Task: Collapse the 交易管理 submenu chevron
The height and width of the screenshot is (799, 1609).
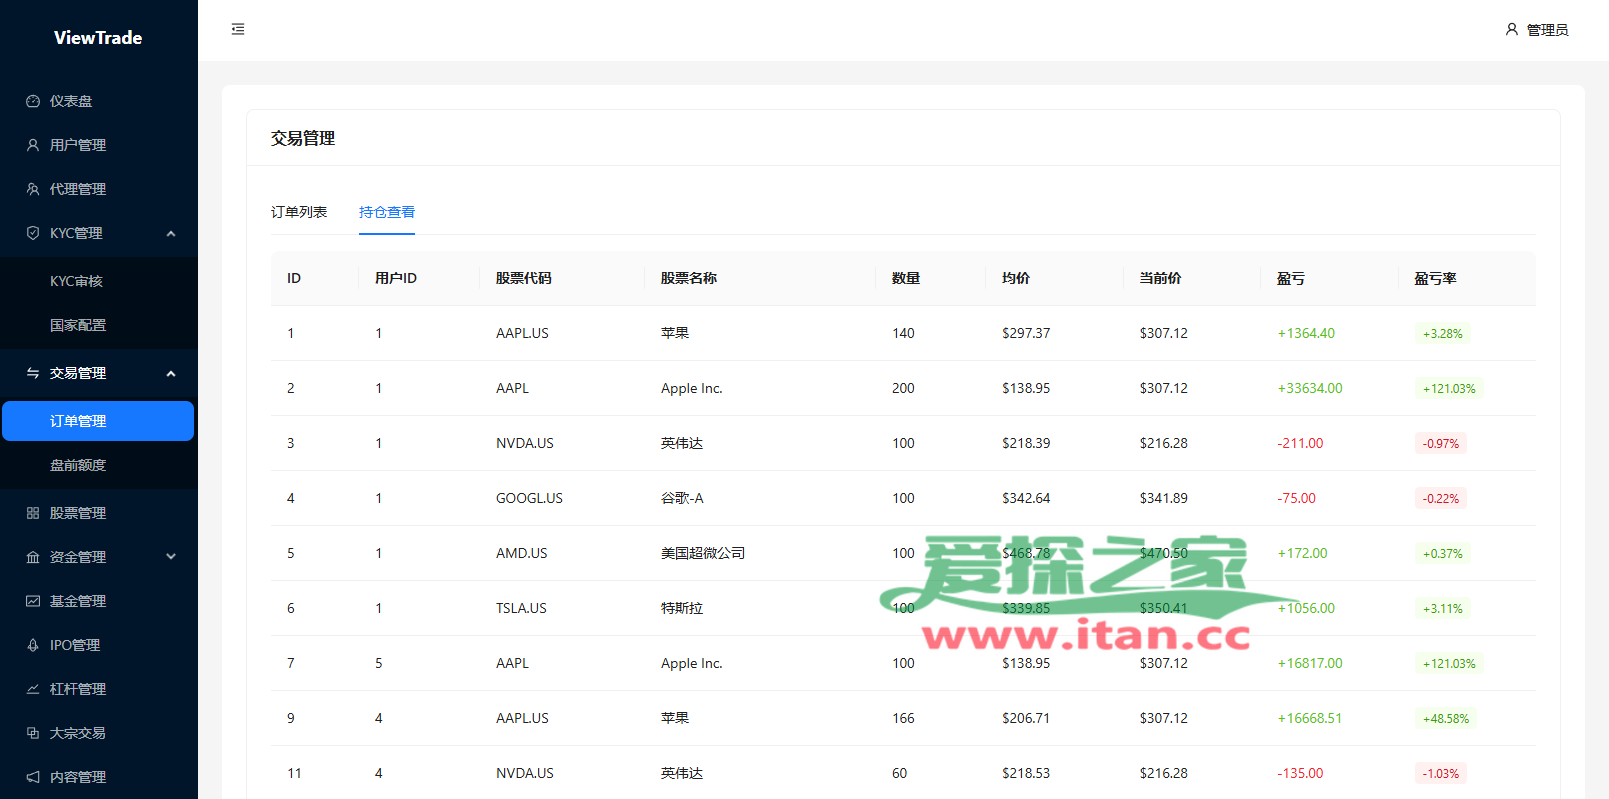Action: [x=171, y=373]
